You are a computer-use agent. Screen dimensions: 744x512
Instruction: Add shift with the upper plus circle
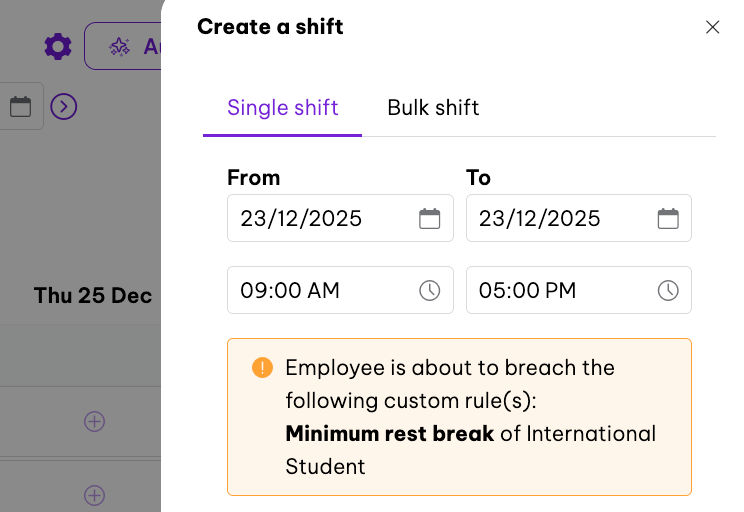(94, 421)
